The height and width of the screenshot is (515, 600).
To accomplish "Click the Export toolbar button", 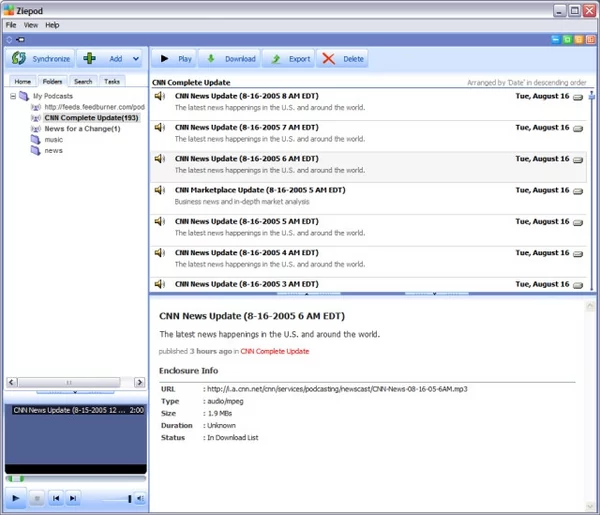I will [289, 59].
